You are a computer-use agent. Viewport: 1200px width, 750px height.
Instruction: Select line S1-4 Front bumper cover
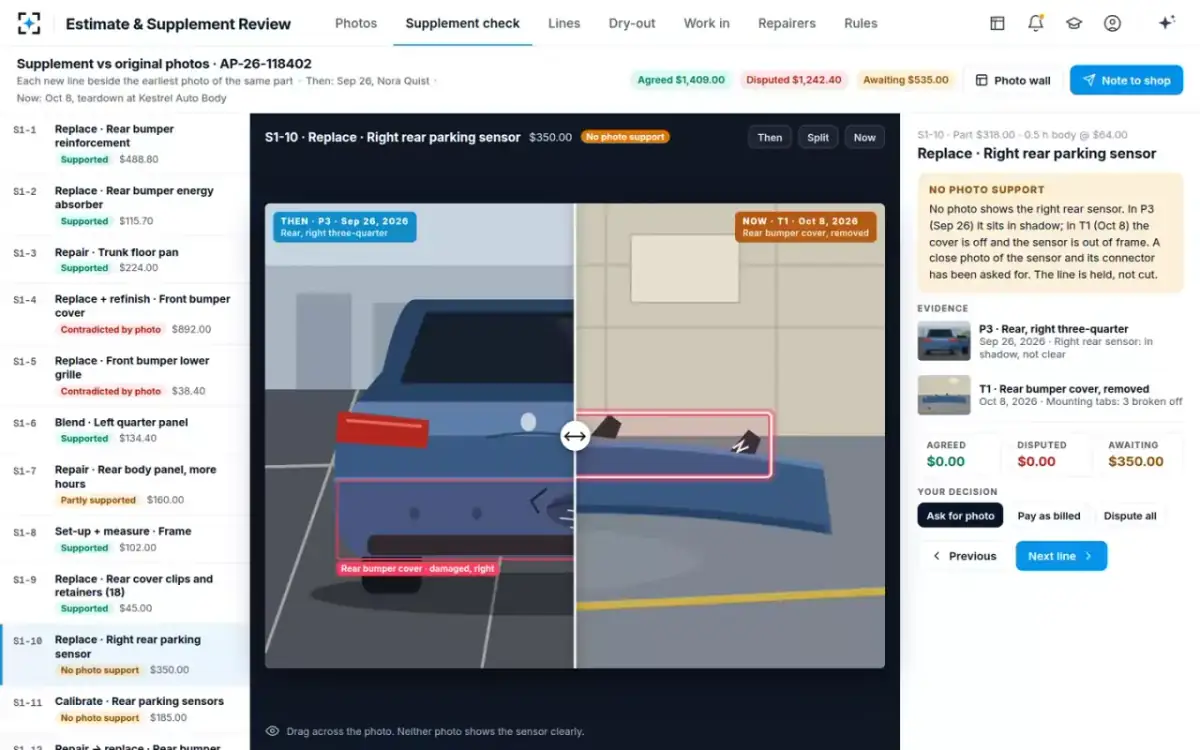pyautogui.click(x=125, y=314)
